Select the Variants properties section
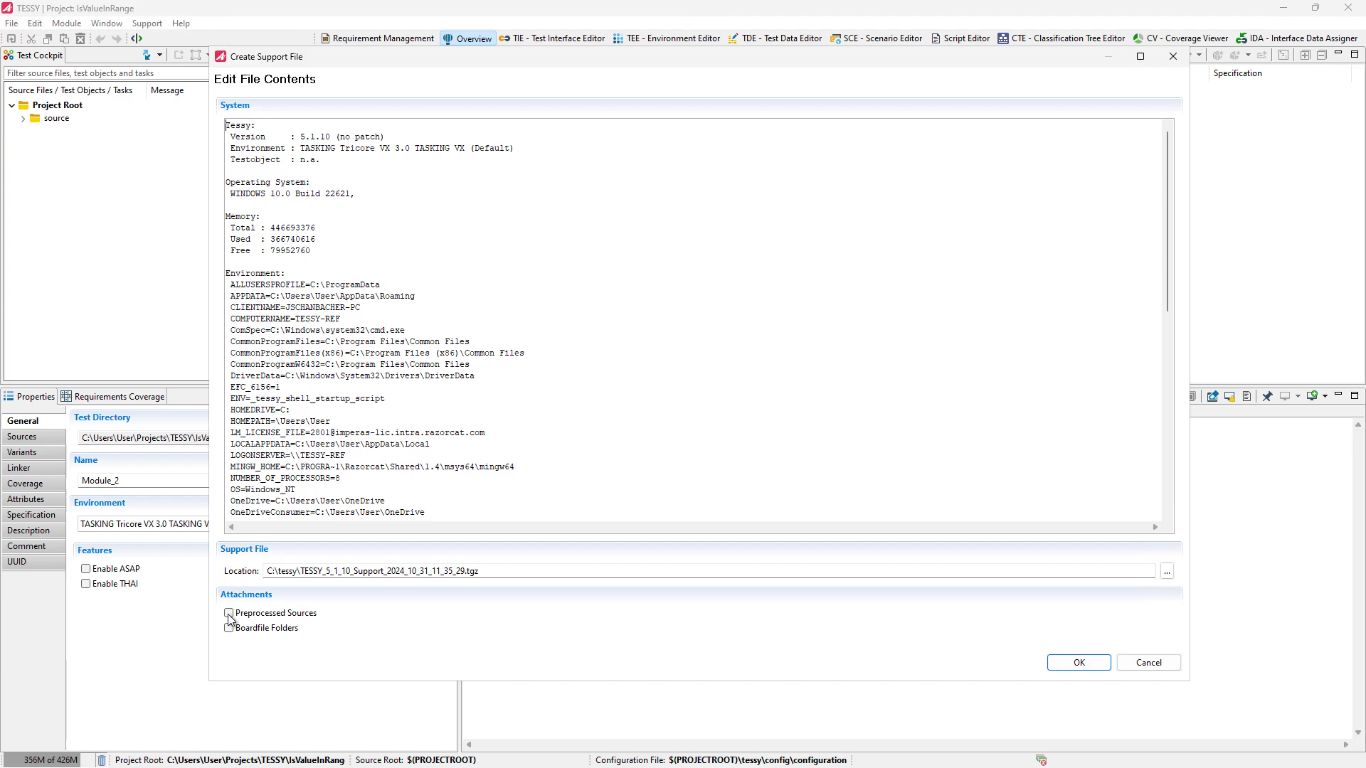 [35, 453]
